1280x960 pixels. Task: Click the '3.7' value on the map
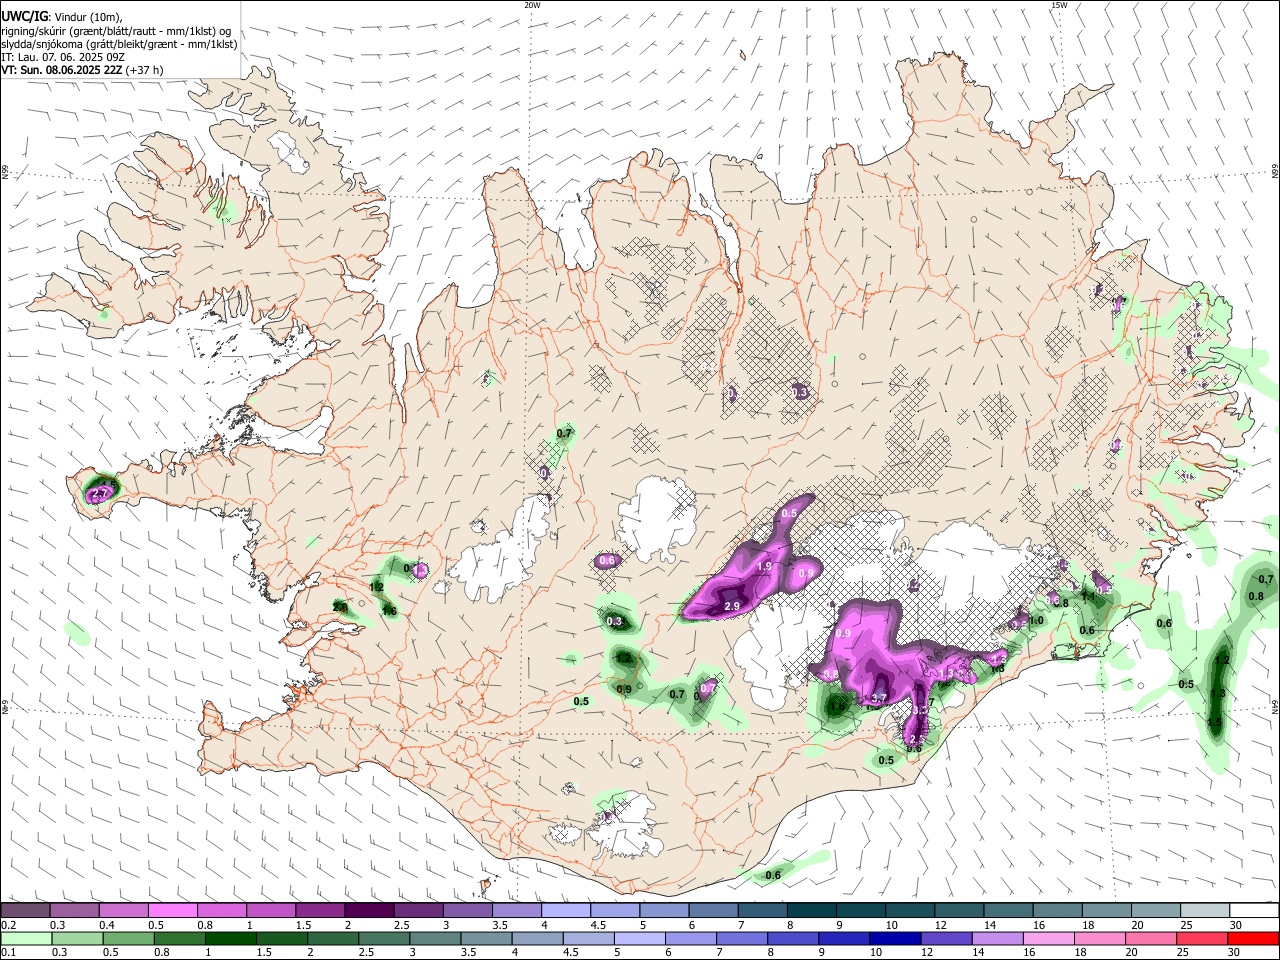pos(879,698)
